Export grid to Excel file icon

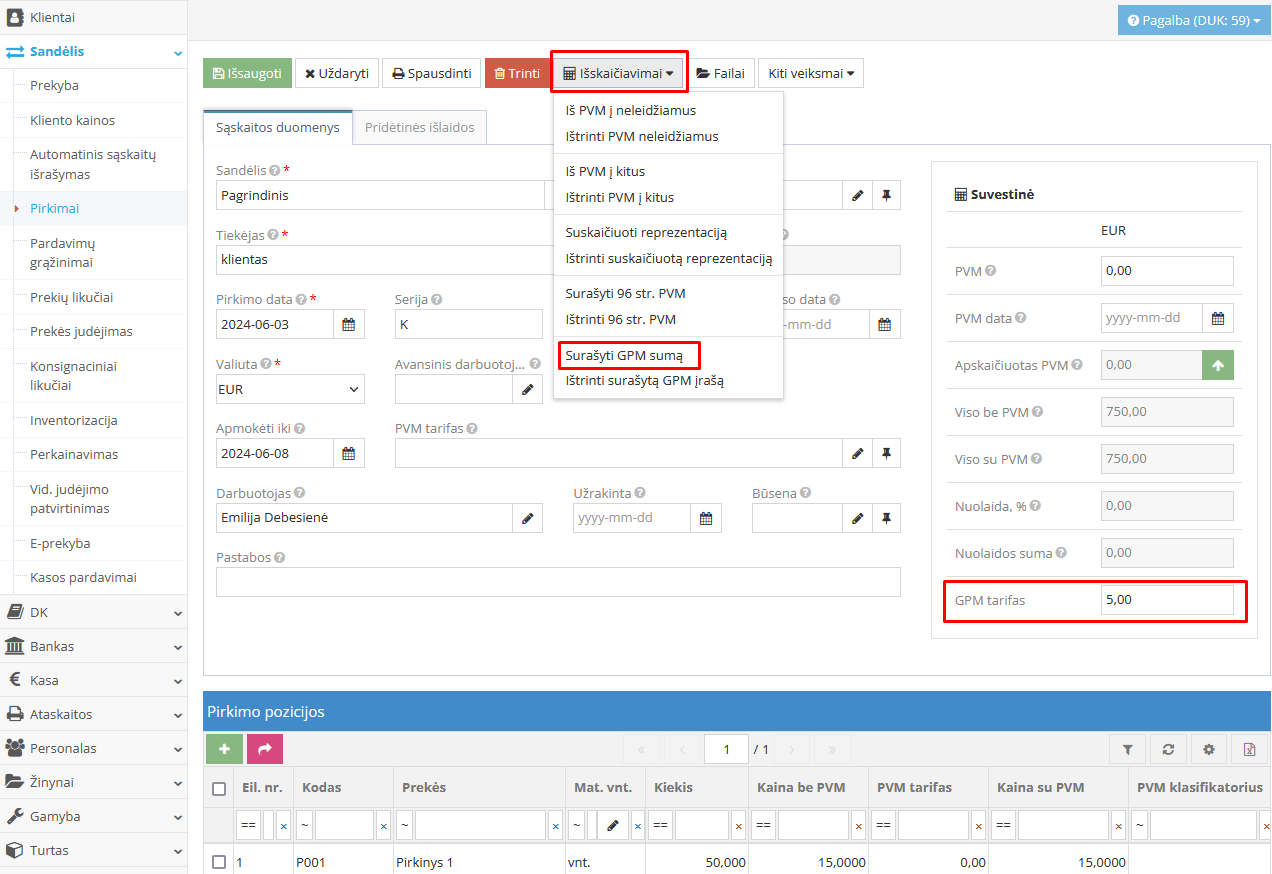[x=1249, y=749]
